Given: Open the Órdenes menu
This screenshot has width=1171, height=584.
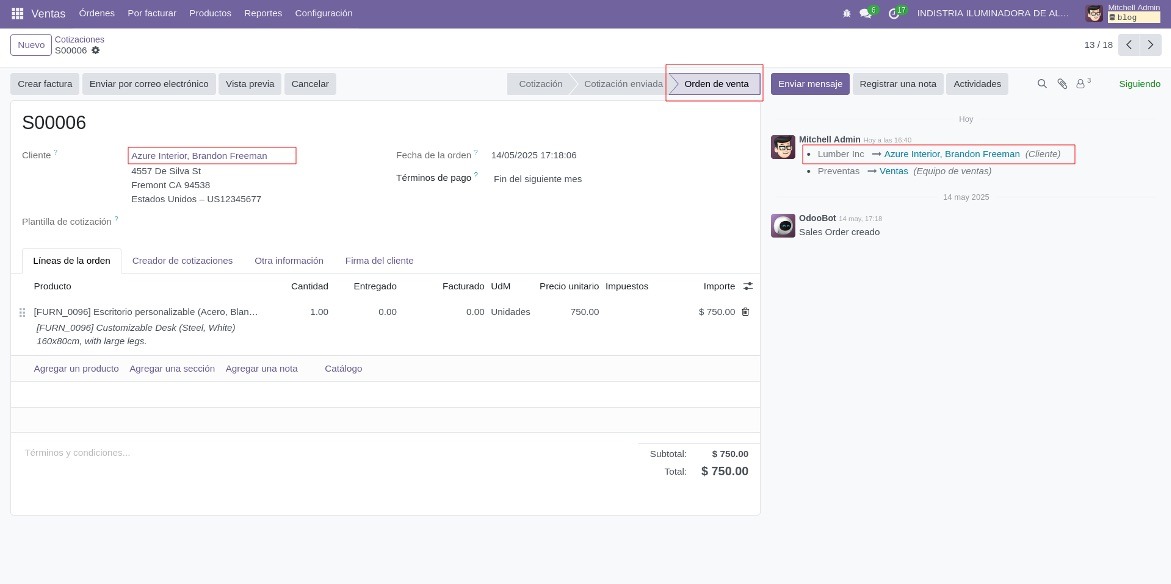Looking at the screenshot, I should 96,13.
